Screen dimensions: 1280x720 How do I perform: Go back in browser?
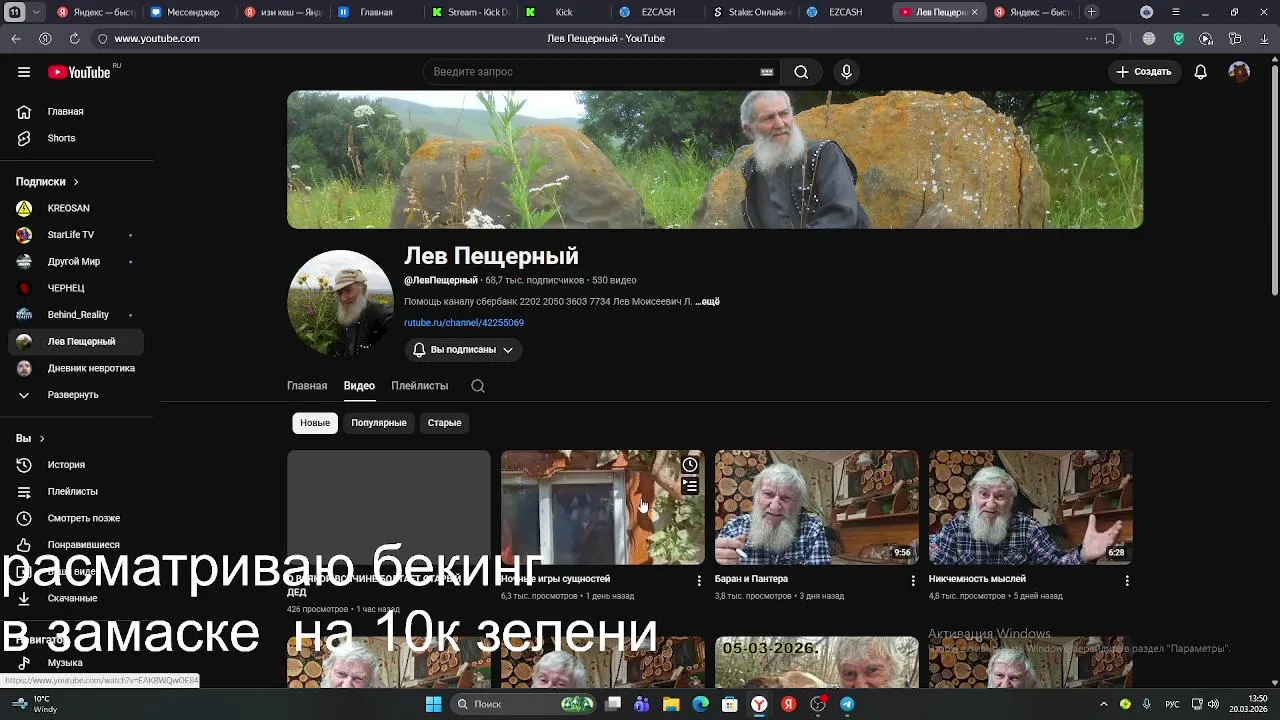16,38
